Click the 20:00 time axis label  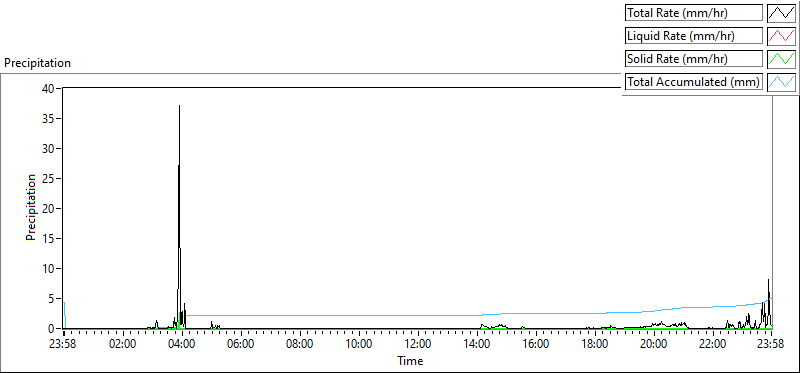click(x=654, y=343)
